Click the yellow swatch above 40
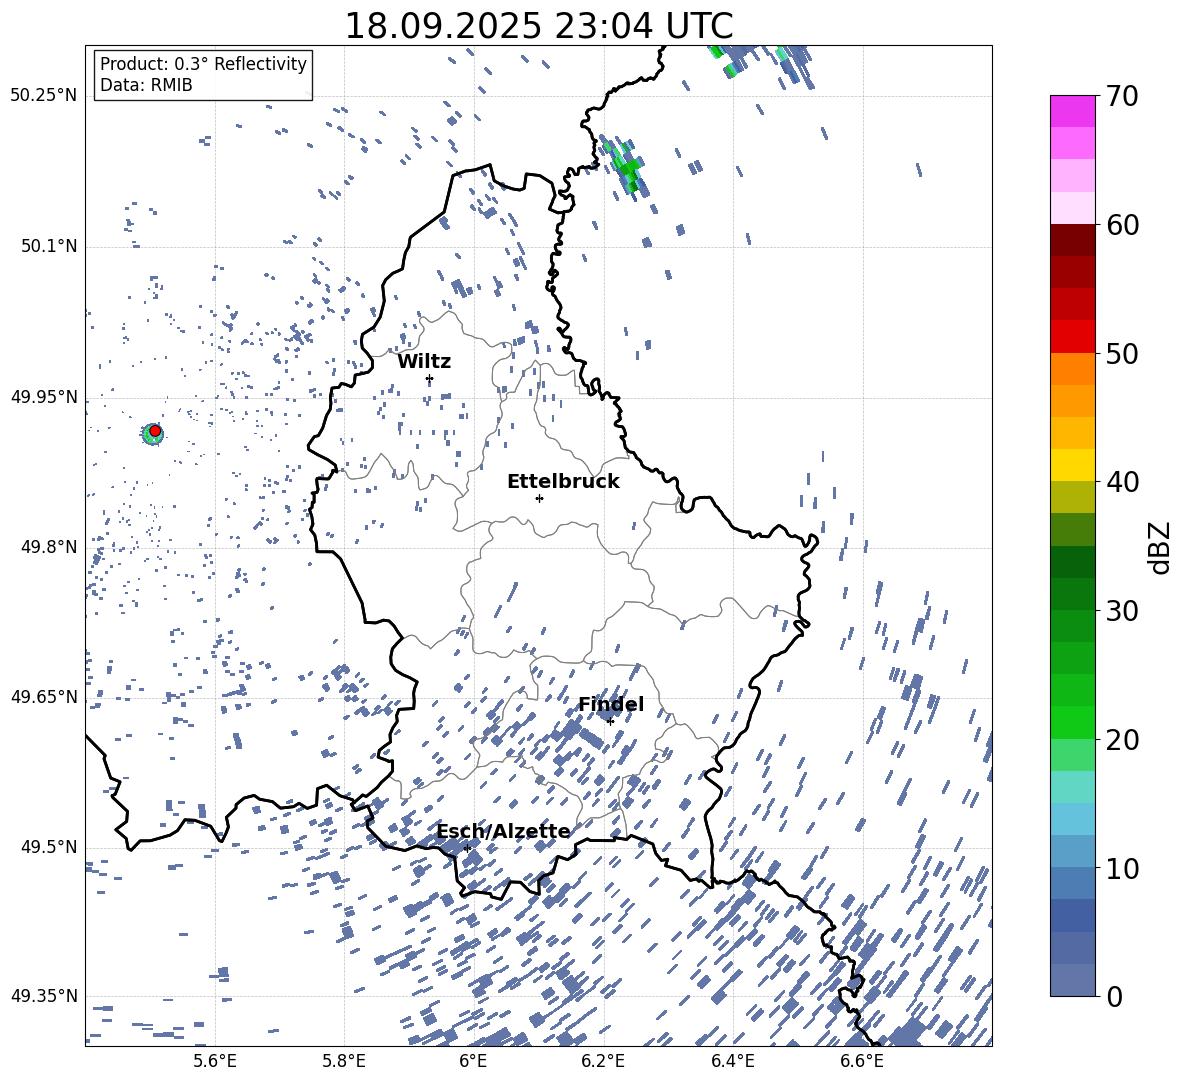 click(x=1073, y=465)
